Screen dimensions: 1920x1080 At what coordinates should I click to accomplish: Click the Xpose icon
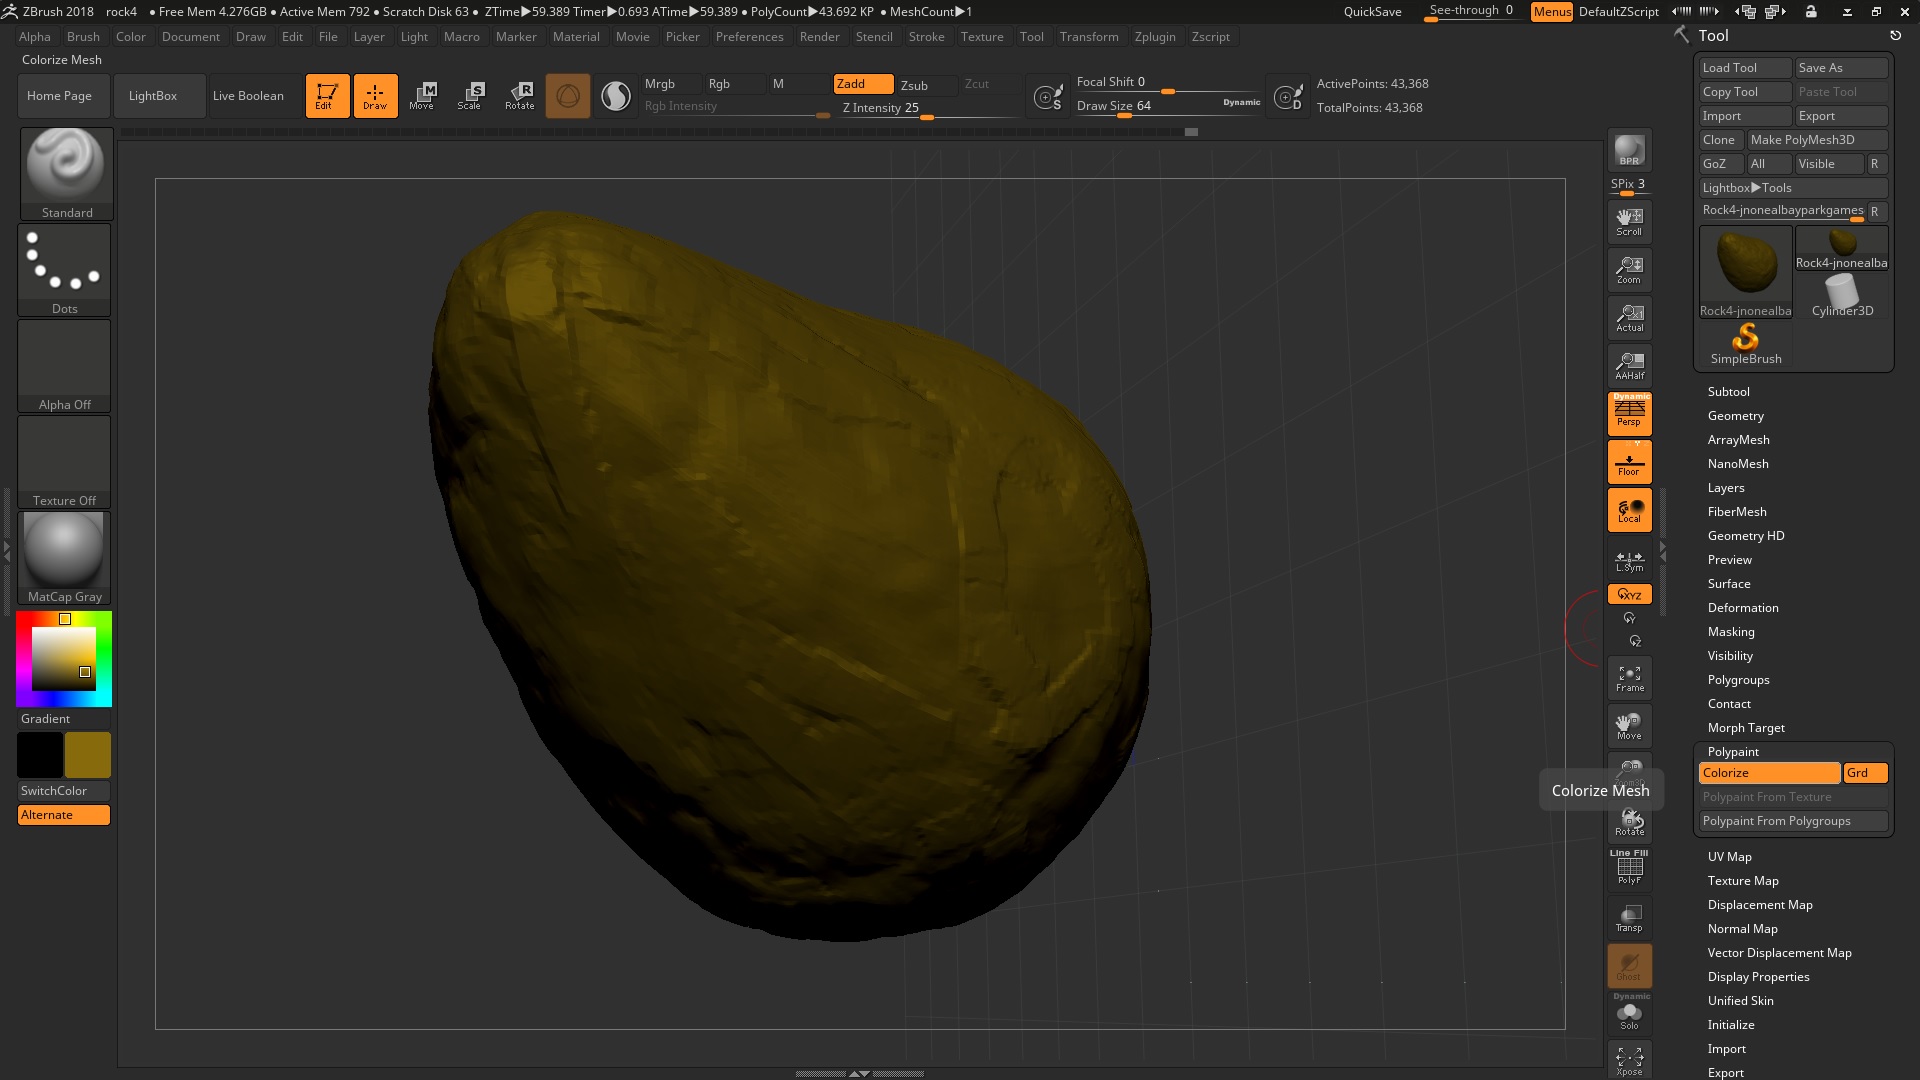click(x=1629, y=1061)
